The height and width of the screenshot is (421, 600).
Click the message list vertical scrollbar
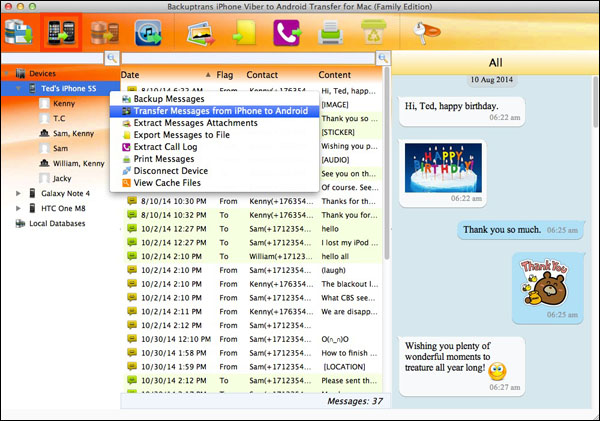(386, 165)
